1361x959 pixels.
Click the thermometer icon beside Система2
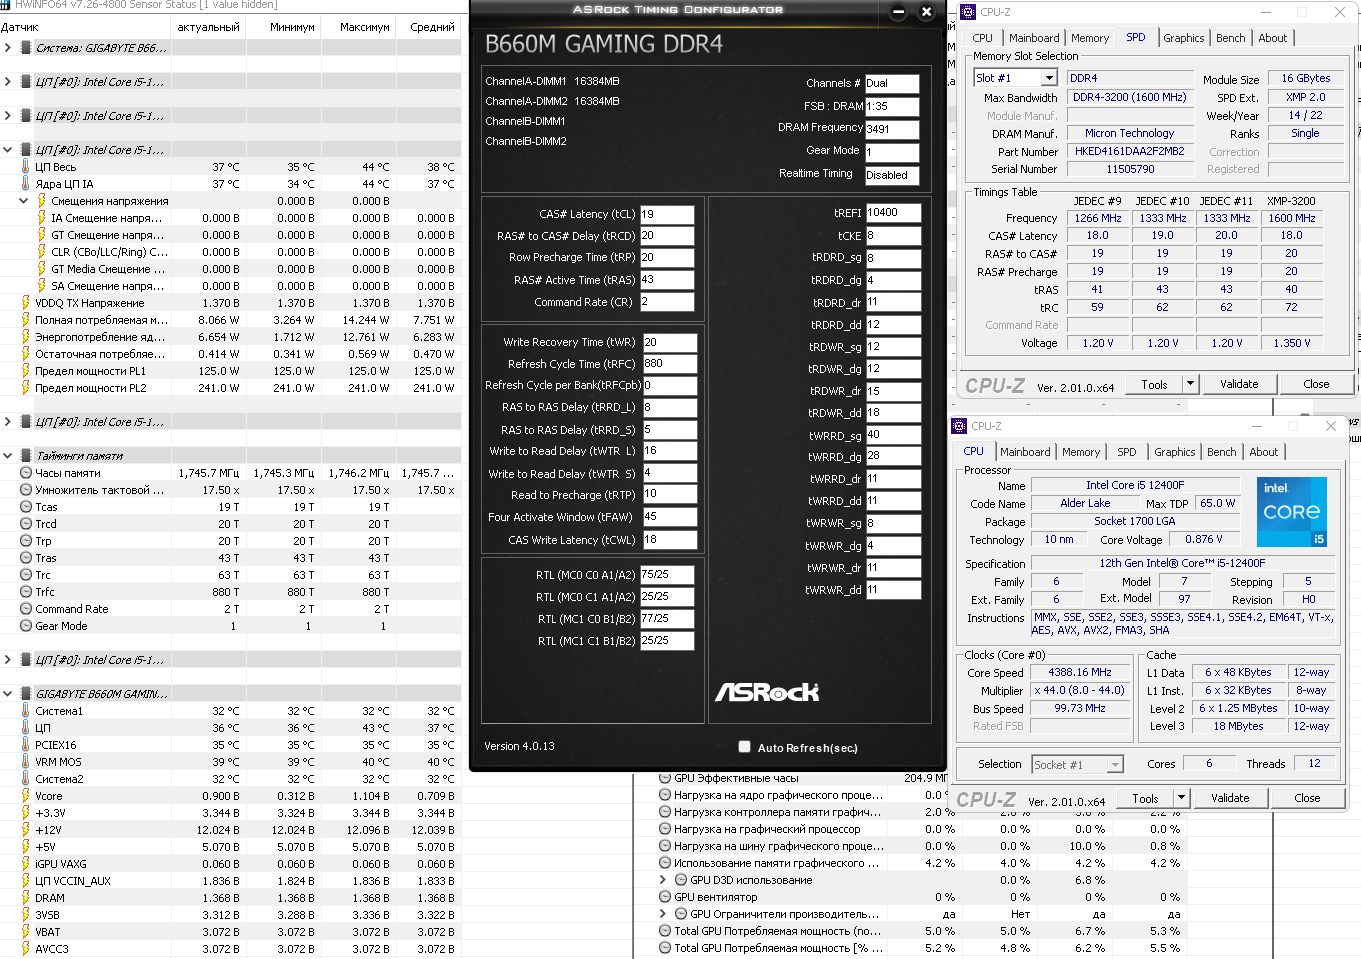(x=26, y=779)
